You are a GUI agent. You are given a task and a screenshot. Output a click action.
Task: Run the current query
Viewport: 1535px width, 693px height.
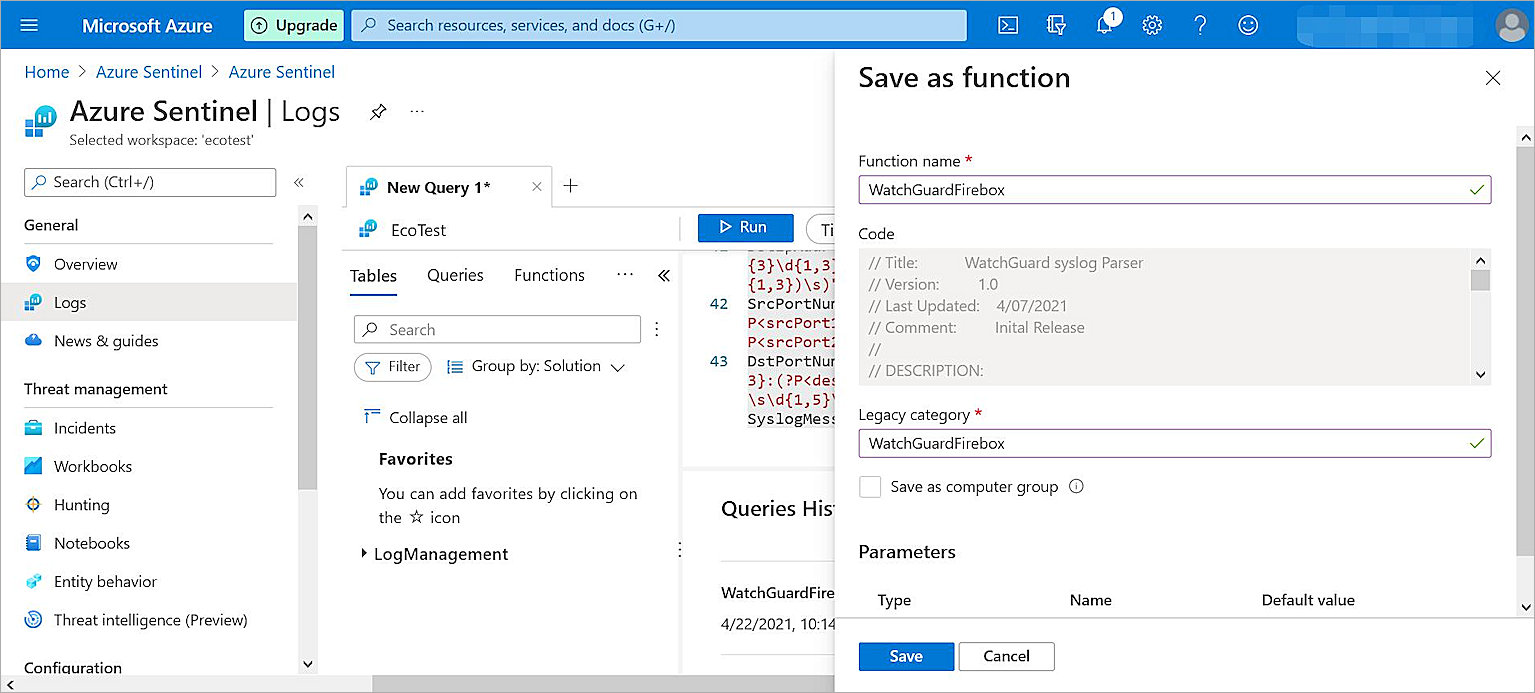[745, 227]
